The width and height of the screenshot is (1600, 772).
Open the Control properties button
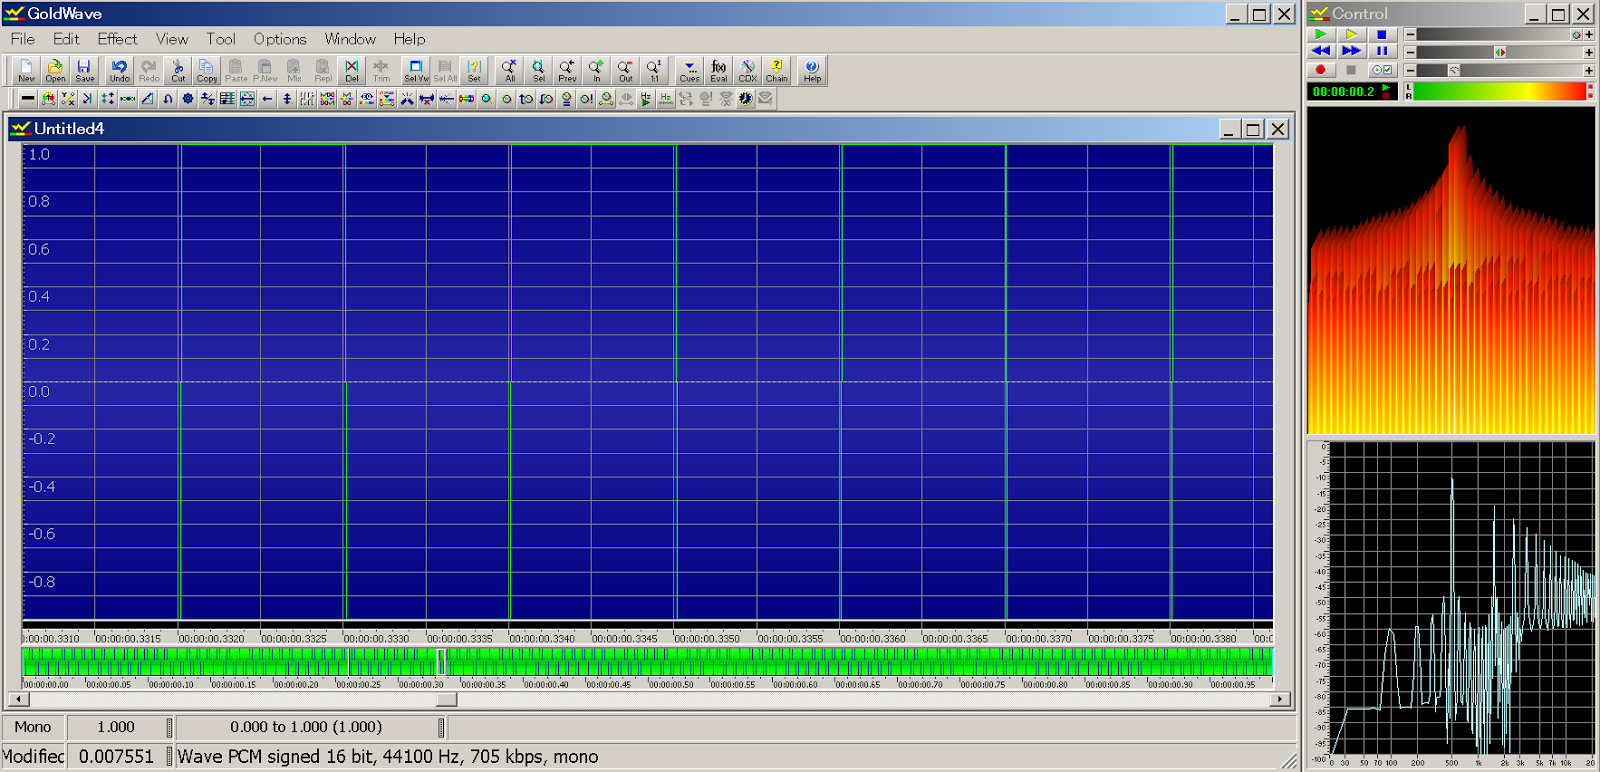(1382, 70)
